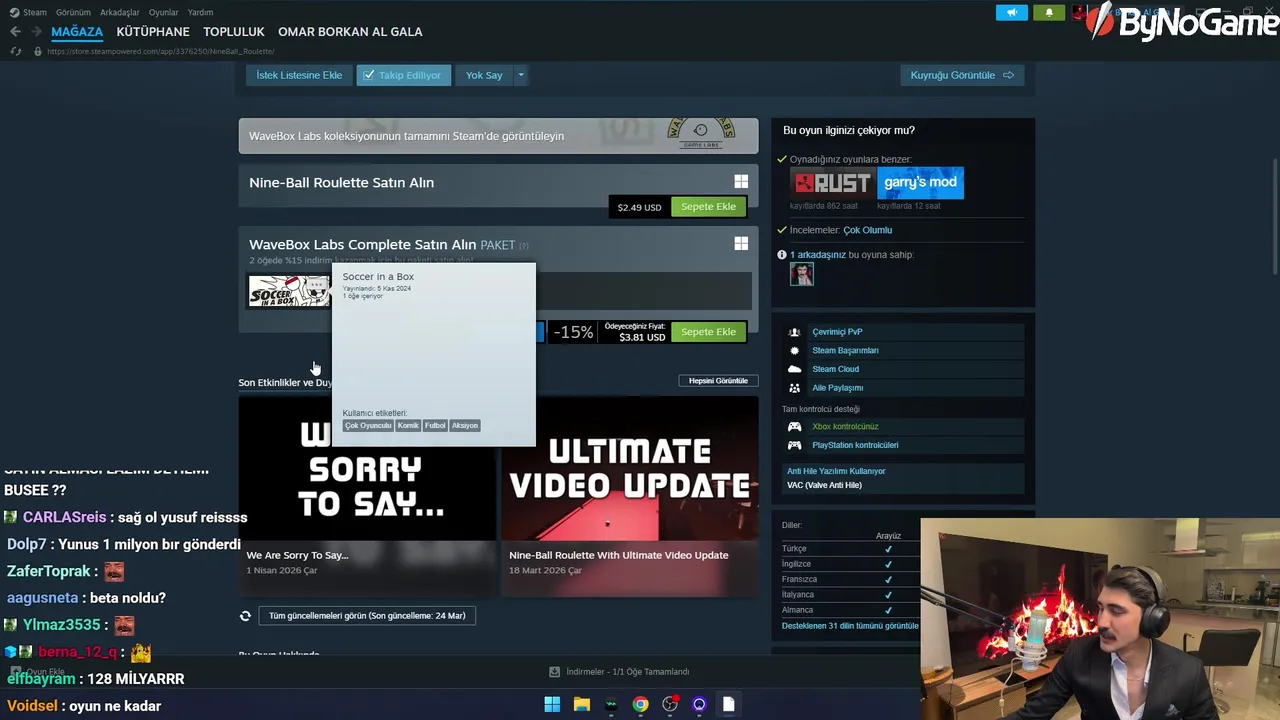The height and width of the screenshot is (720, 1280).
Task: Open File Explorer from the taskbar
Action: [x=581, y=705]
